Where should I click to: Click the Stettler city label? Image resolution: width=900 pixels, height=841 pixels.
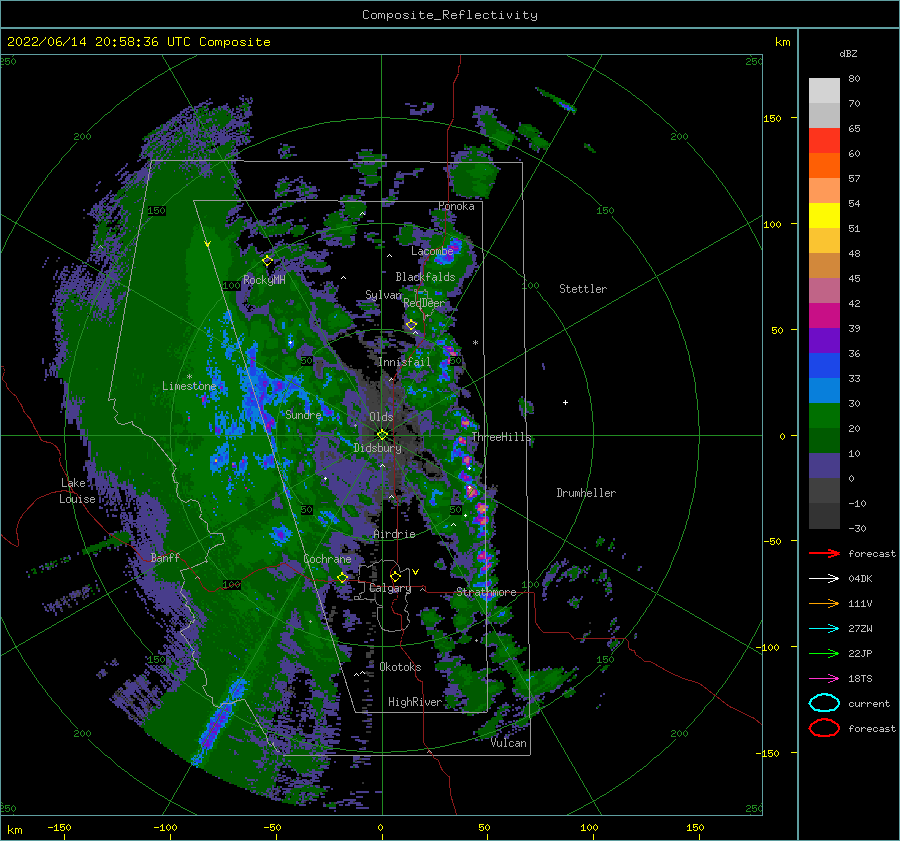[x=583, y=289]
